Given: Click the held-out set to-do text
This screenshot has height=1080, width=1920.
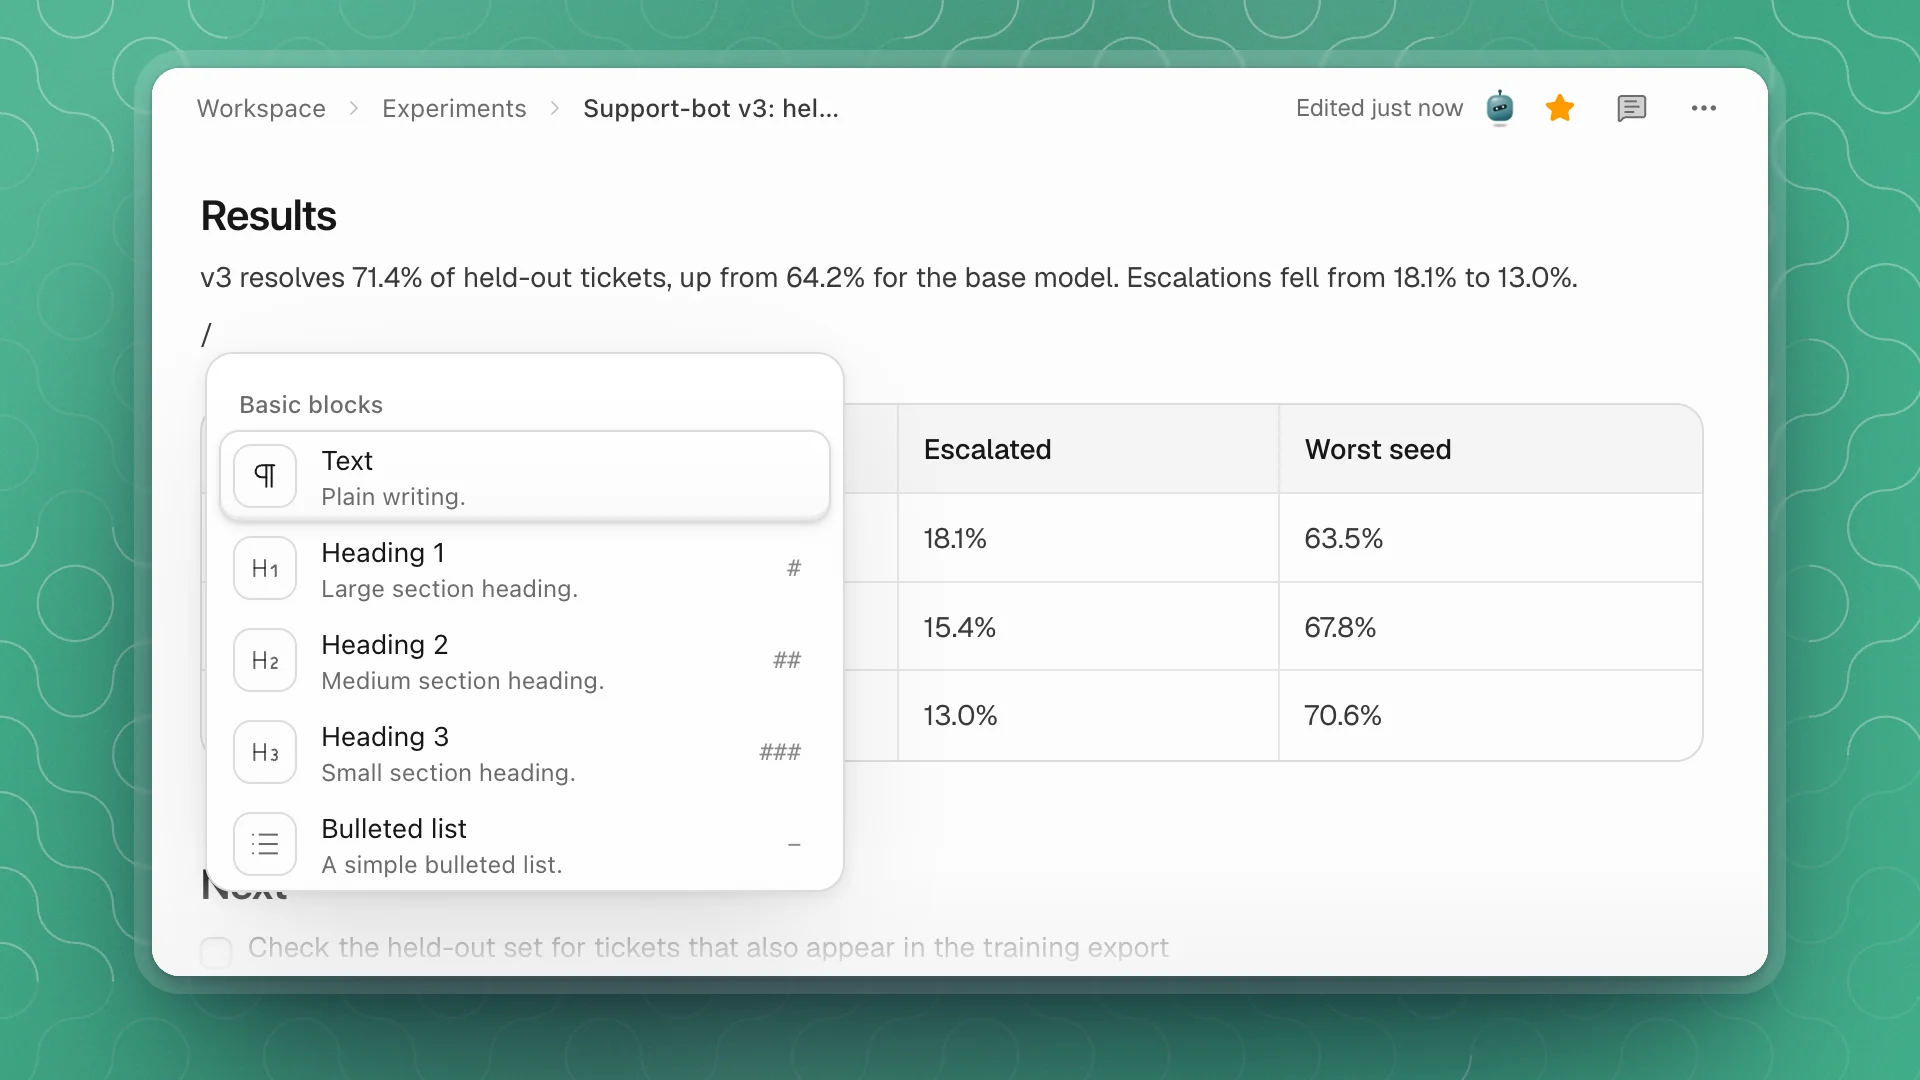Looking at the screenshot, I should click(x=708, y=947).
